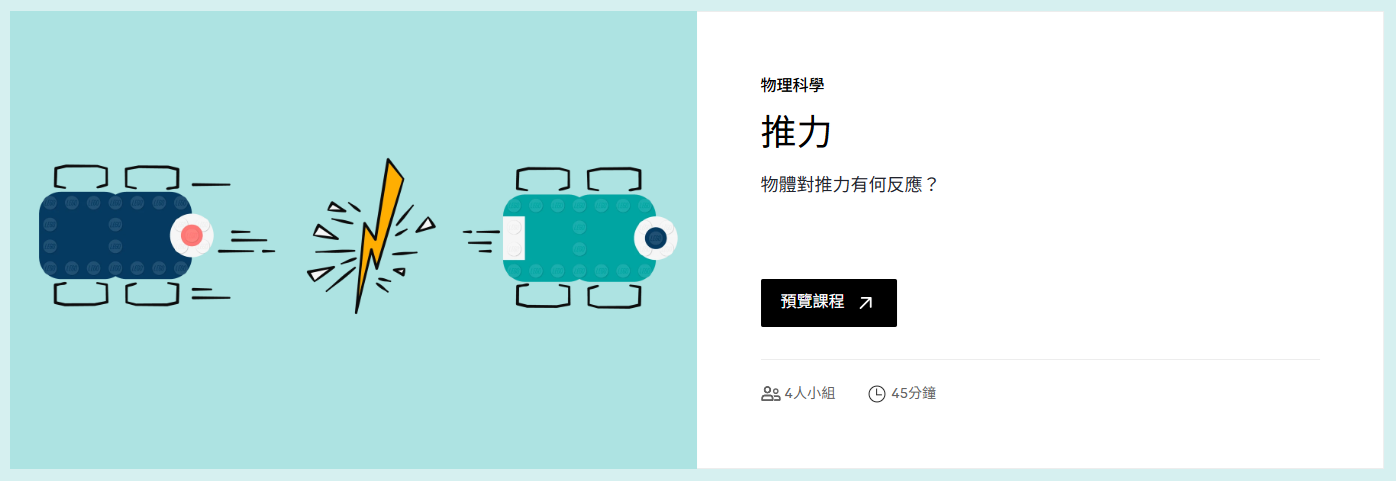The height and width of the screenshot is (481, 1396).
Task: Click the 45分鐘 duration text
Action: (x=913, y=394)
